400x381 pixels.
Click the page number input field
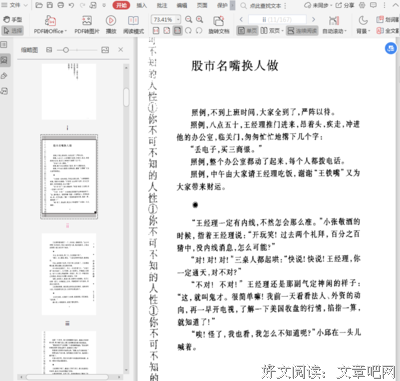click(277, 19)
